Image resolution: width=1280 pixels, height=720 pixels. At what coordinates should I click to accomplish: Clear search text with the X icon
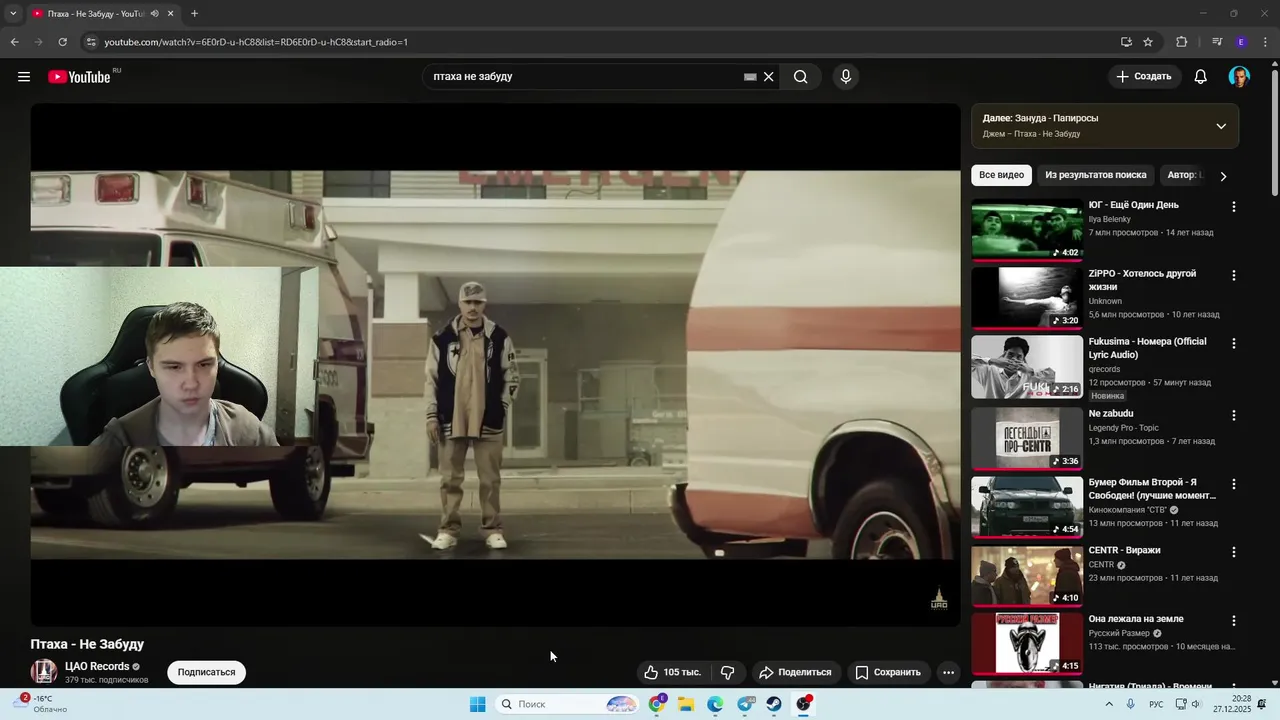pyautogui.click(x=769, y=77)
